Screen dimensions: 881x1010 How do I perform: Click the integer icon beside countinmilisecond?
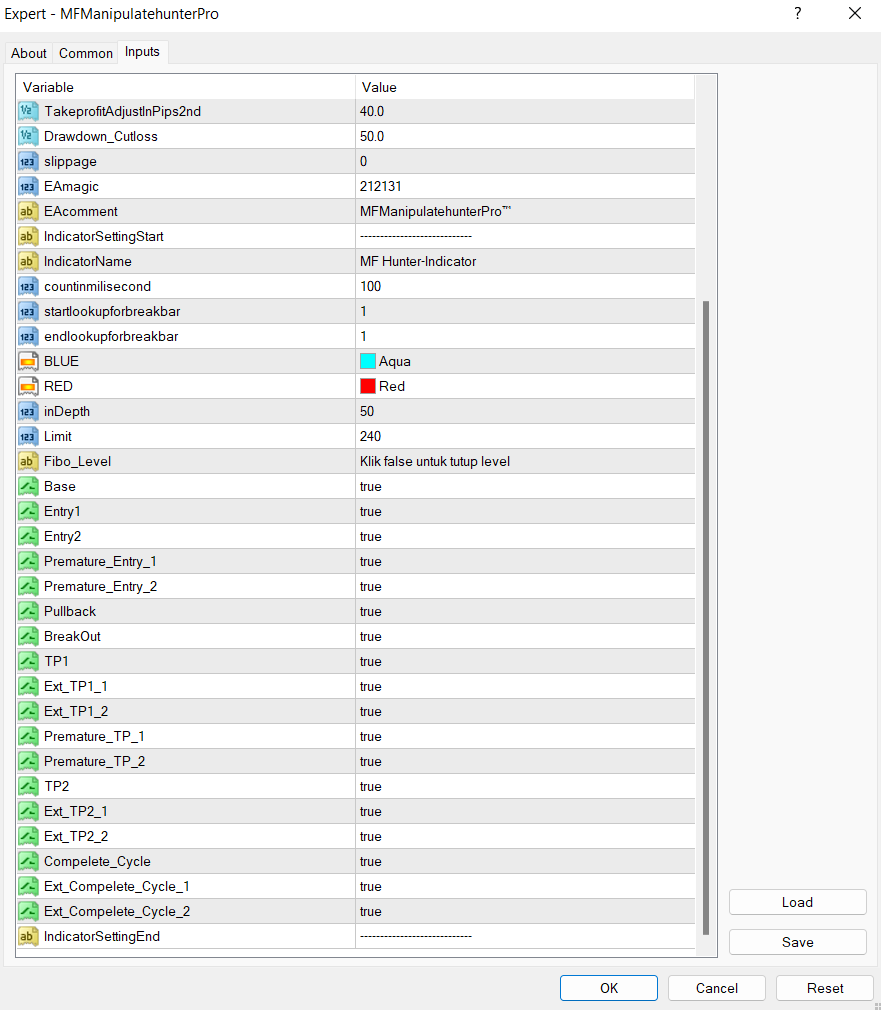28,287
